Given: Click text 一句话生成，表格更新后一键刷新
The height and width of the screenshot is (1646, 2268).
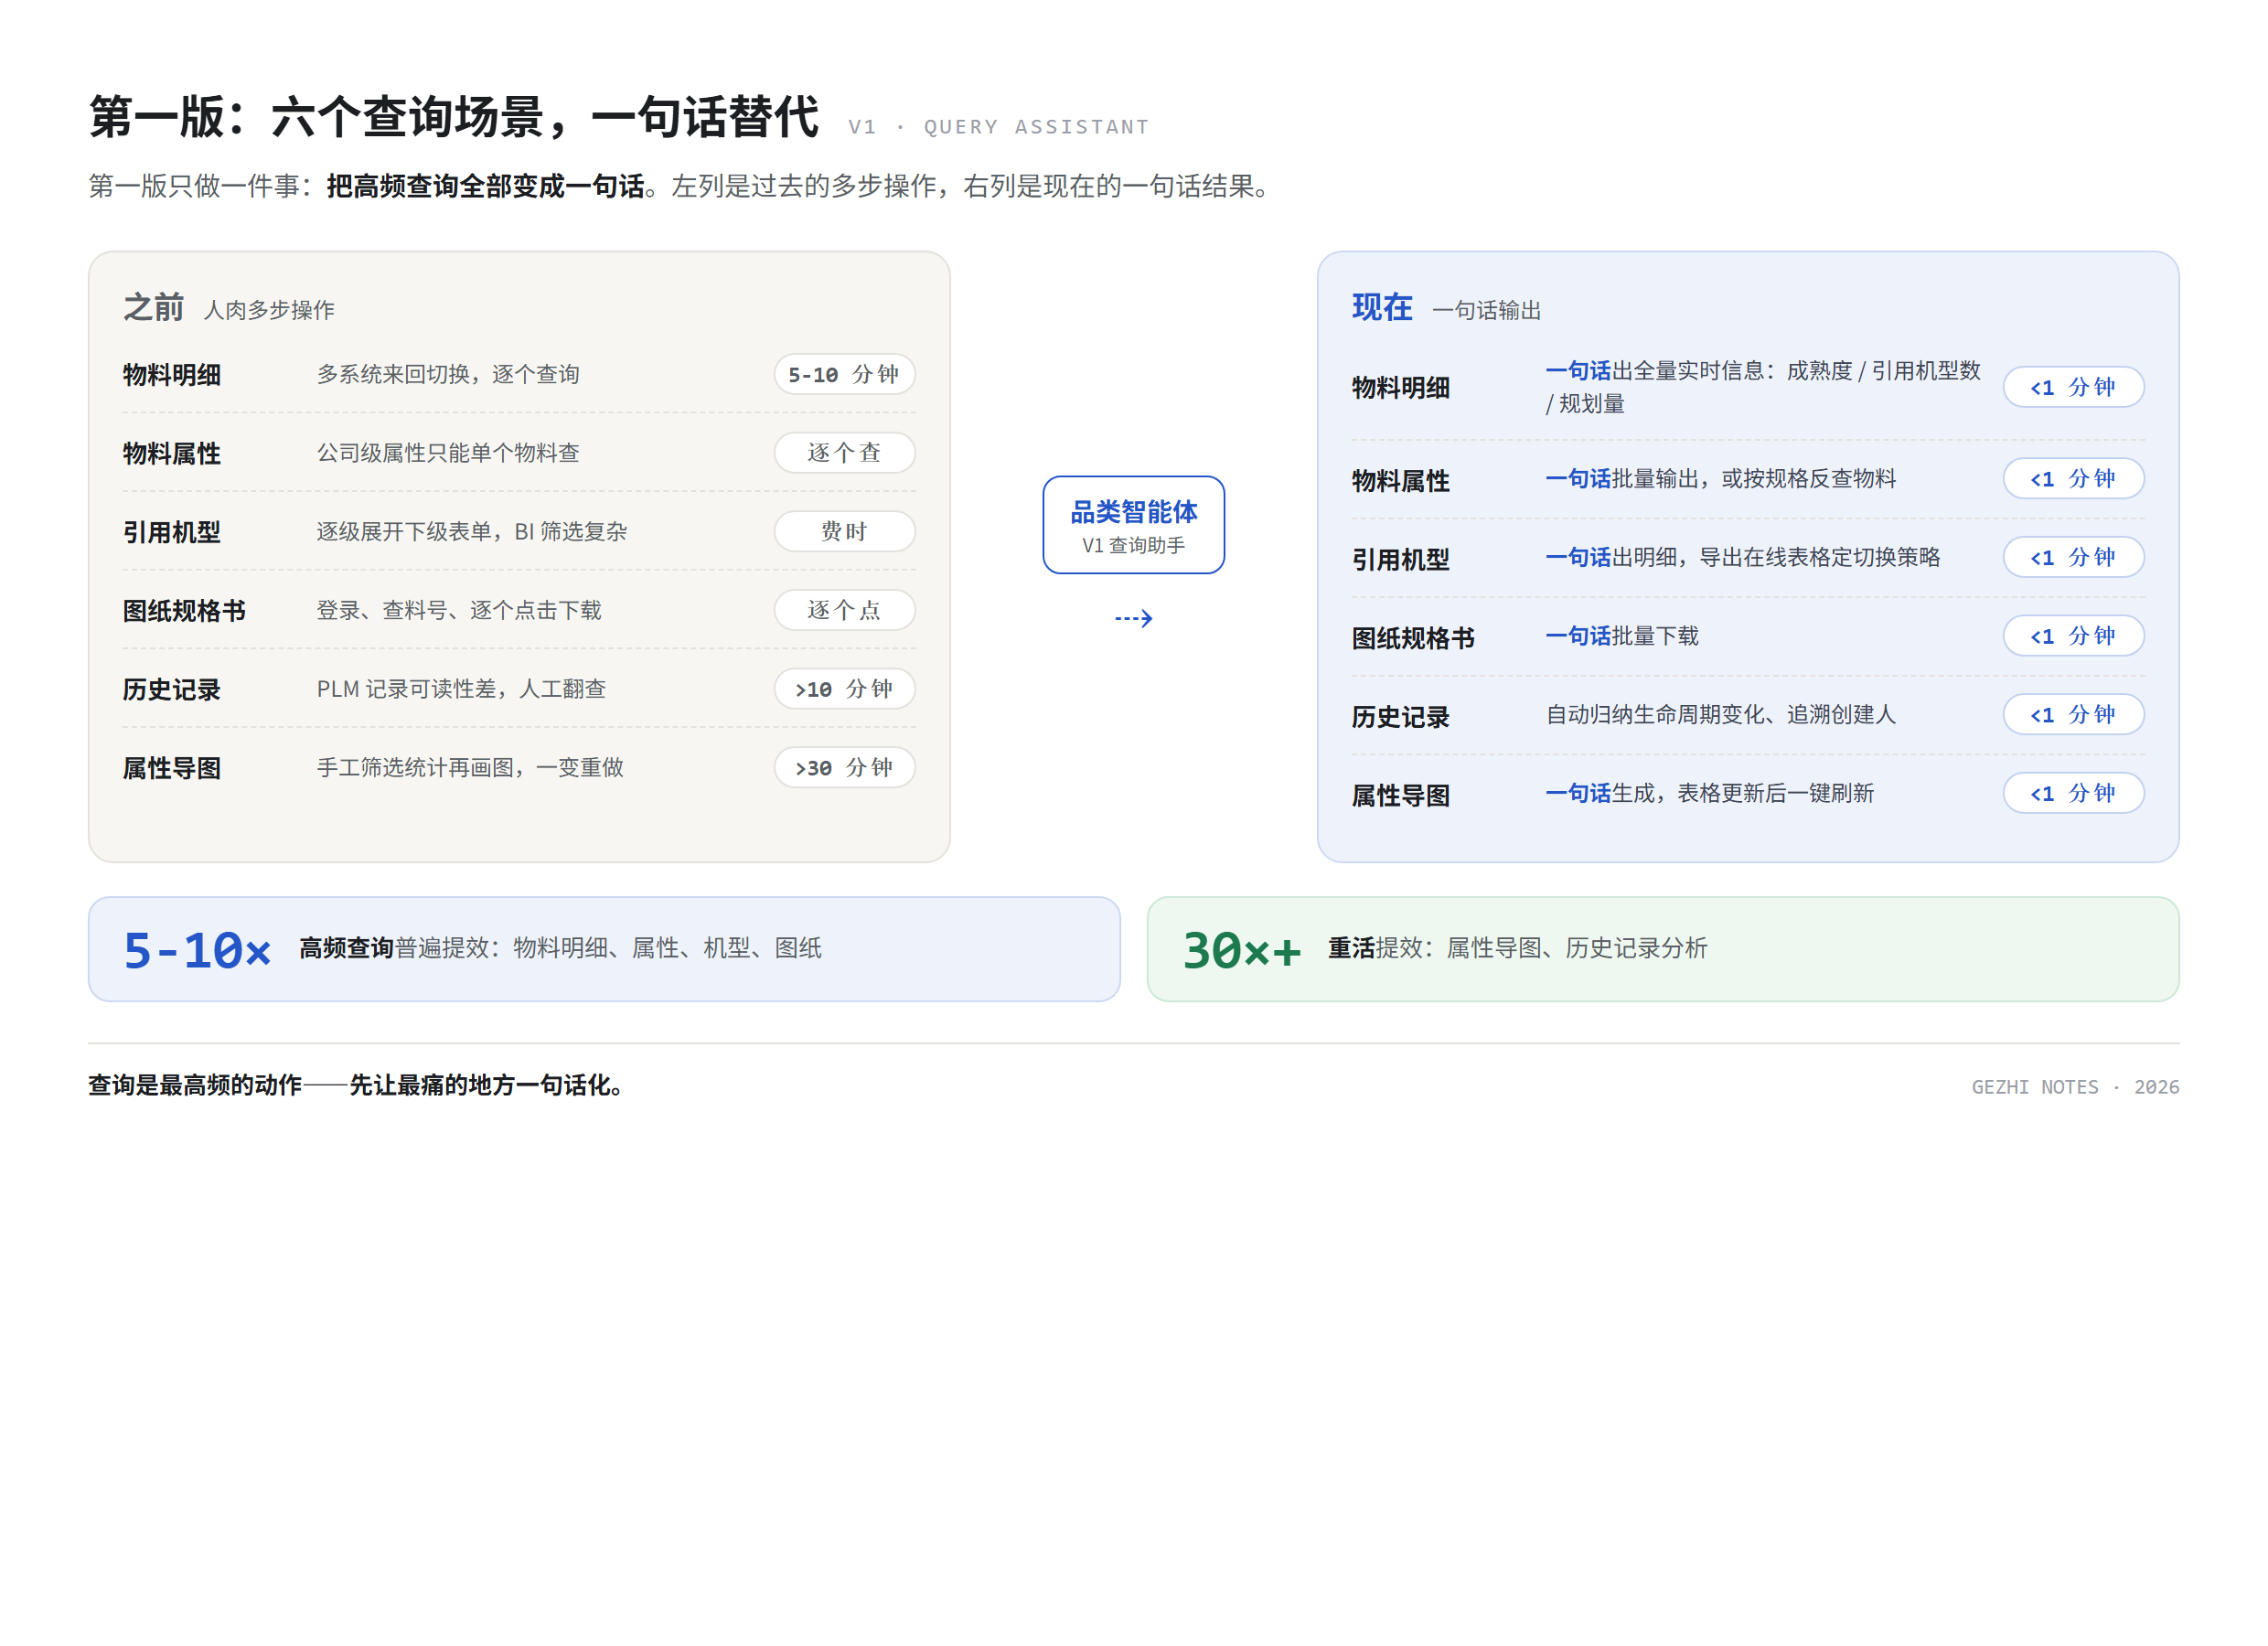Looking at the screenshot, I should point(1710,793).
